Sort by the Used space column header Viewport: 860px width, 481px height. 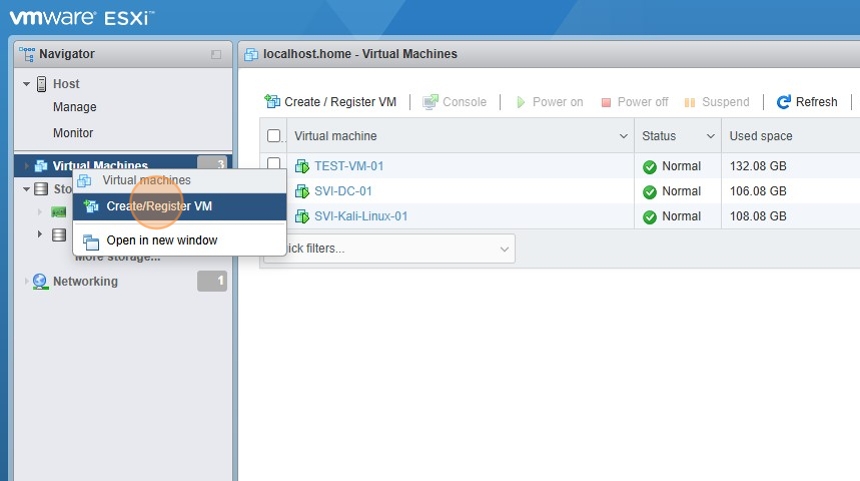(761, 136)
